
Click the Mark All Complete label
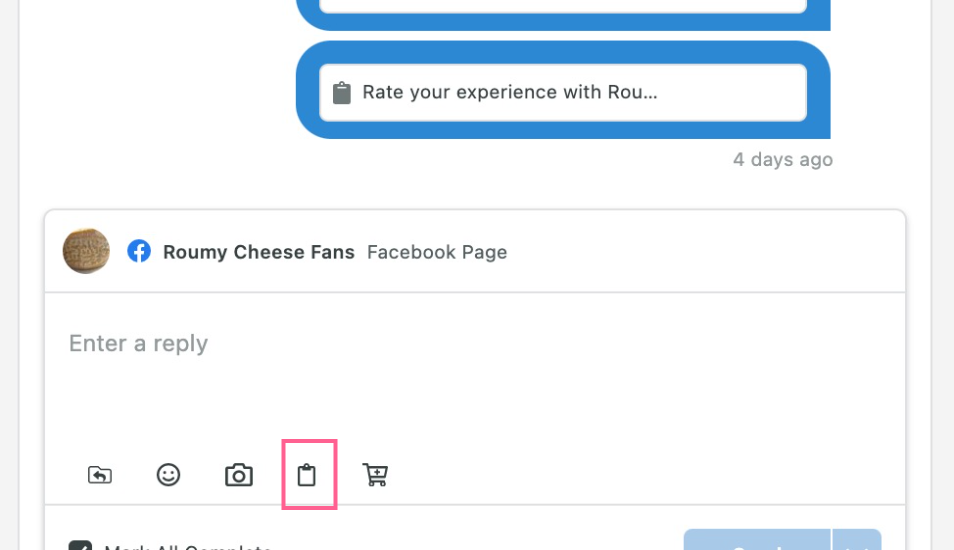pyautogui.click(x=187, y=546)
